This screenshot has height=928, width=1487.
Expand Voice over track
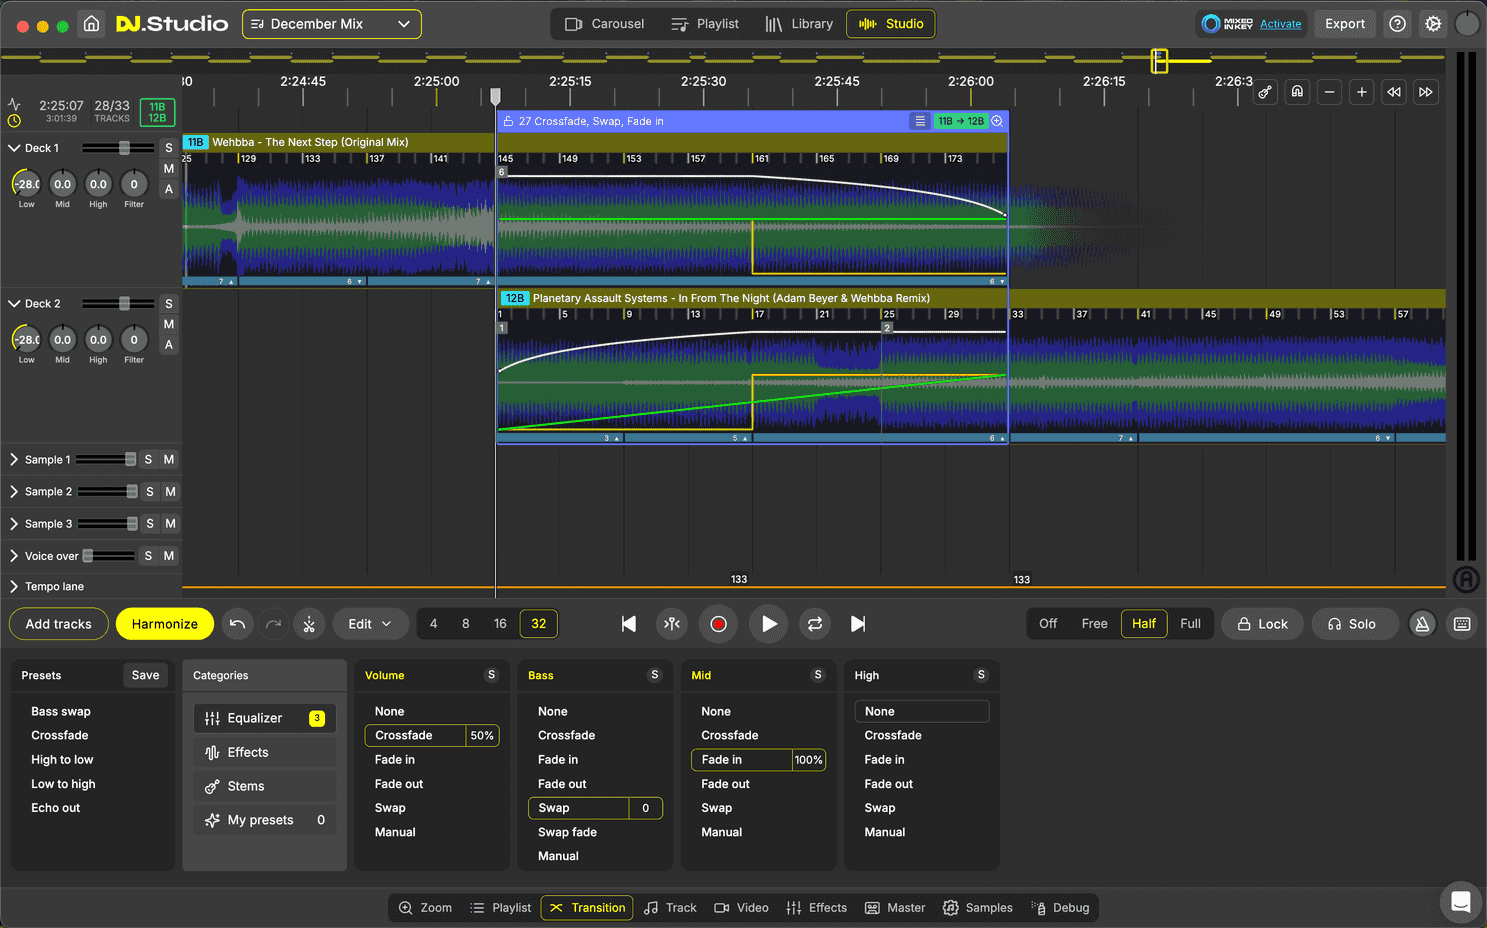pyautogui.click(x=14, y=556)
